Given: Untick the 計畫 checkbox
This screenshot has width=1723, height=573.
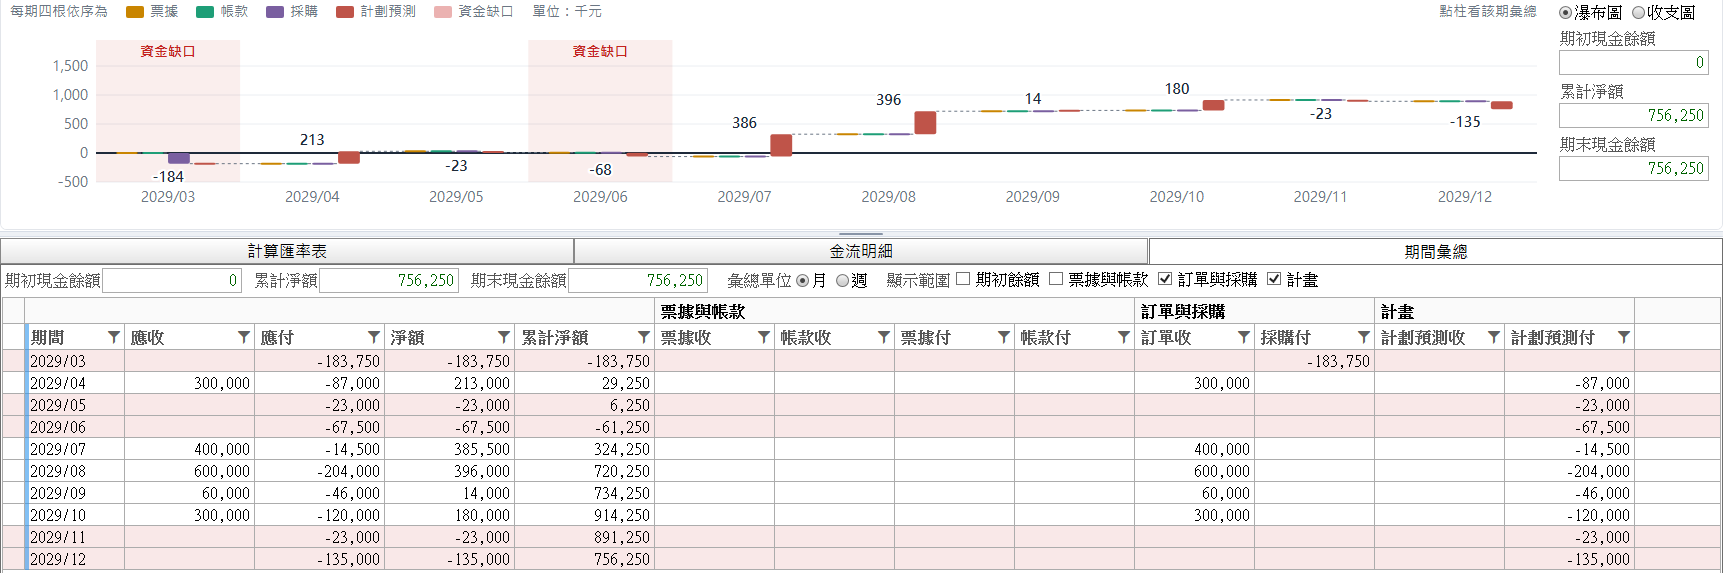Looking at the screenshot, I should pyautogui.click(x=1274, y=279).
